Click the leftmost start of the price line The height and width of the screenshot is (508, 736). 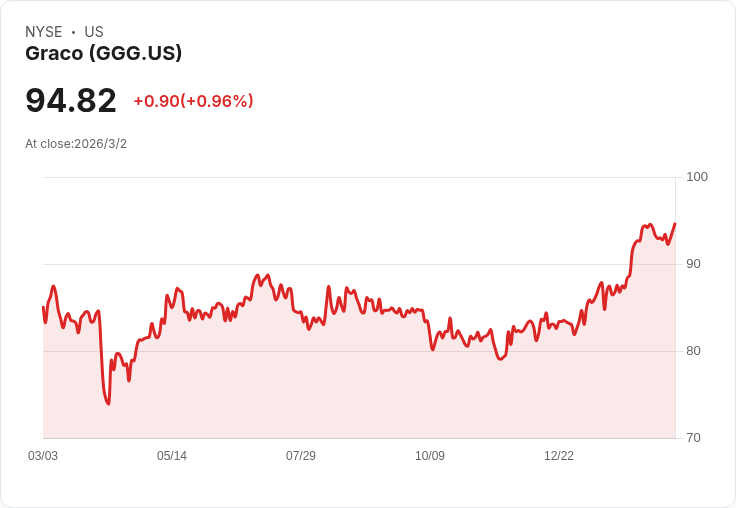43,307
